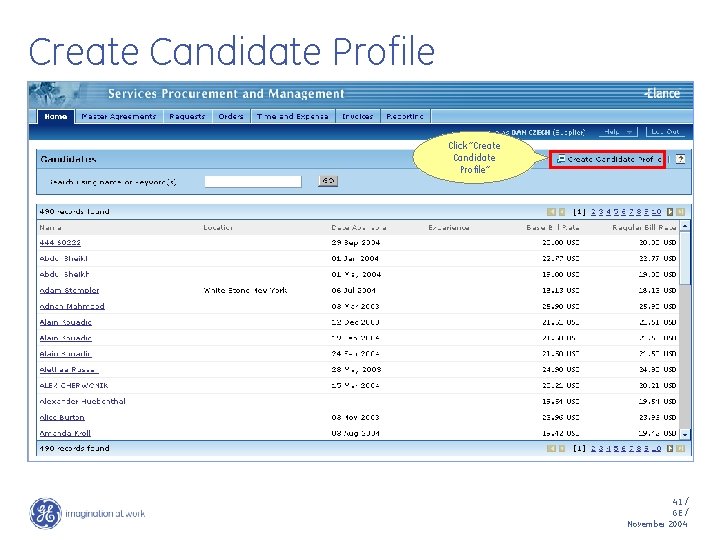Open Amanda Kroll candidate link
This screenshot has height=540, width=720.
65,433
